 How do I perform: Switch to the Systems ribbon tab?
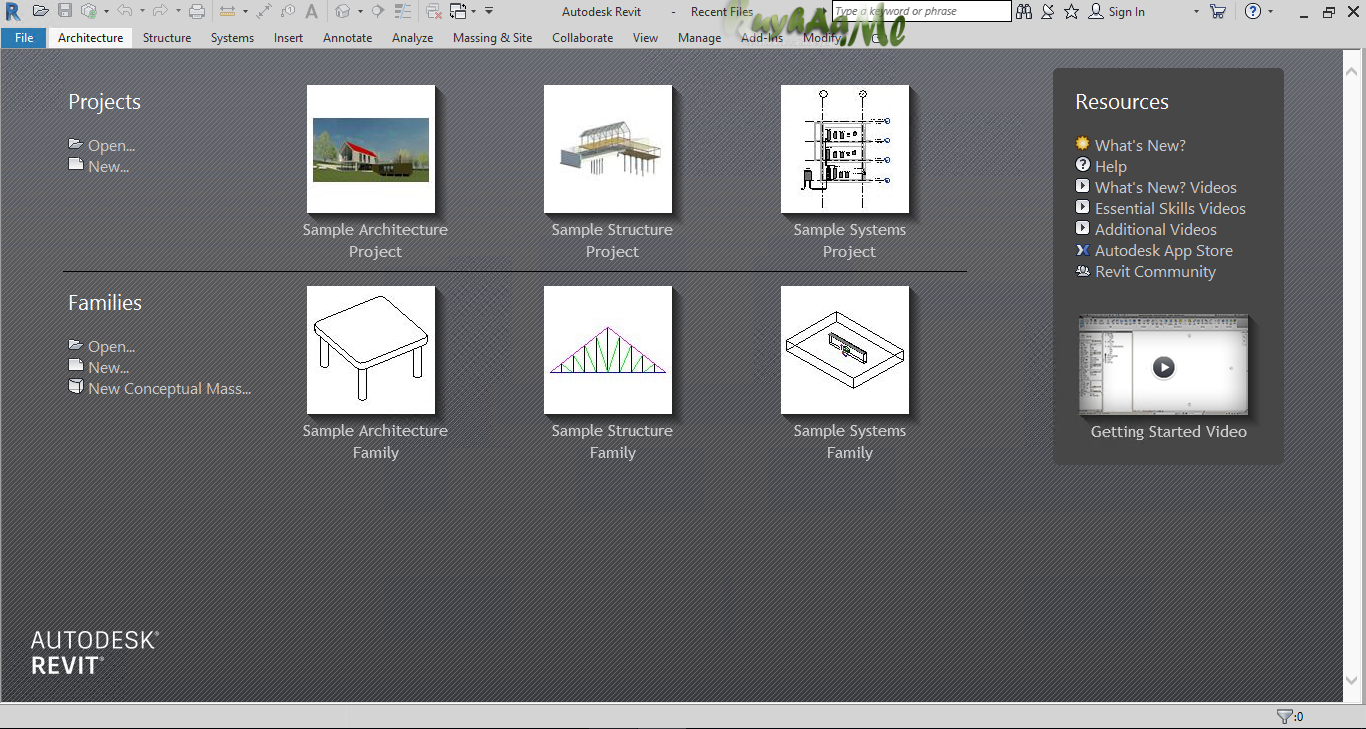pos(232,37)
